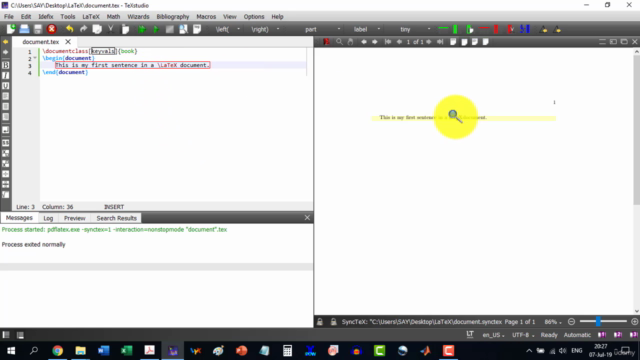Paste clipboard content with the paste icon
The image size is (640, 360).
coord(125,29)
